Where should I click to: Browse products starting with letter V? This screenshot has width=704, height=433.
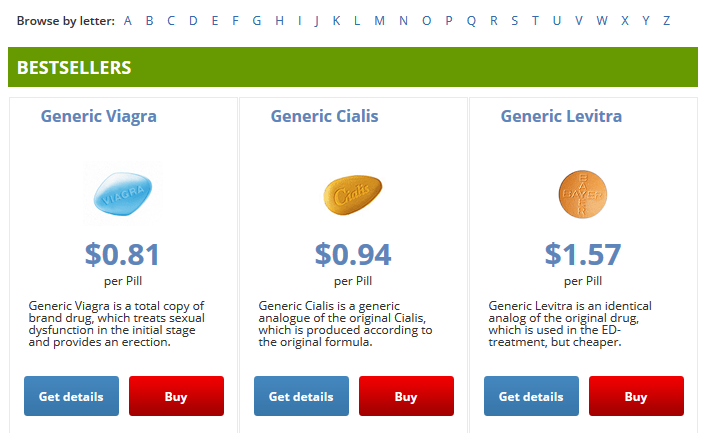579,21
